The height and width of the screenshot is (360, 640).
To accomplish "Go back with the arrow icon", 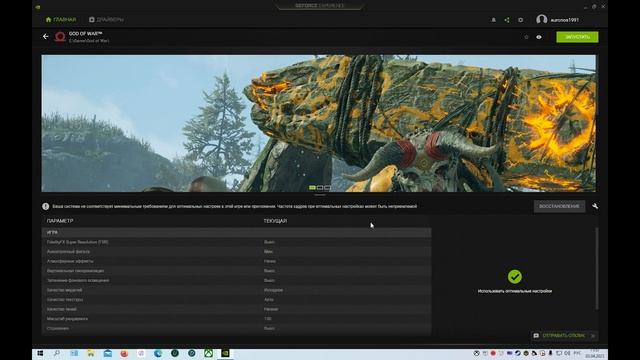I will pyautogui.click(x=45, y=36).
